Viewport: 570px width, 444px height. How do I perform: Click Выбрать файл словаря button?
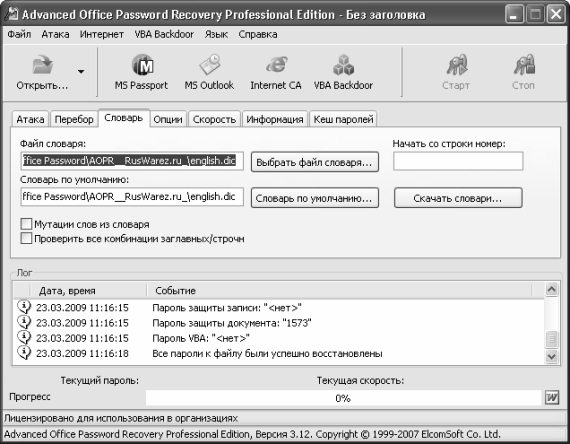click(314, 162)
